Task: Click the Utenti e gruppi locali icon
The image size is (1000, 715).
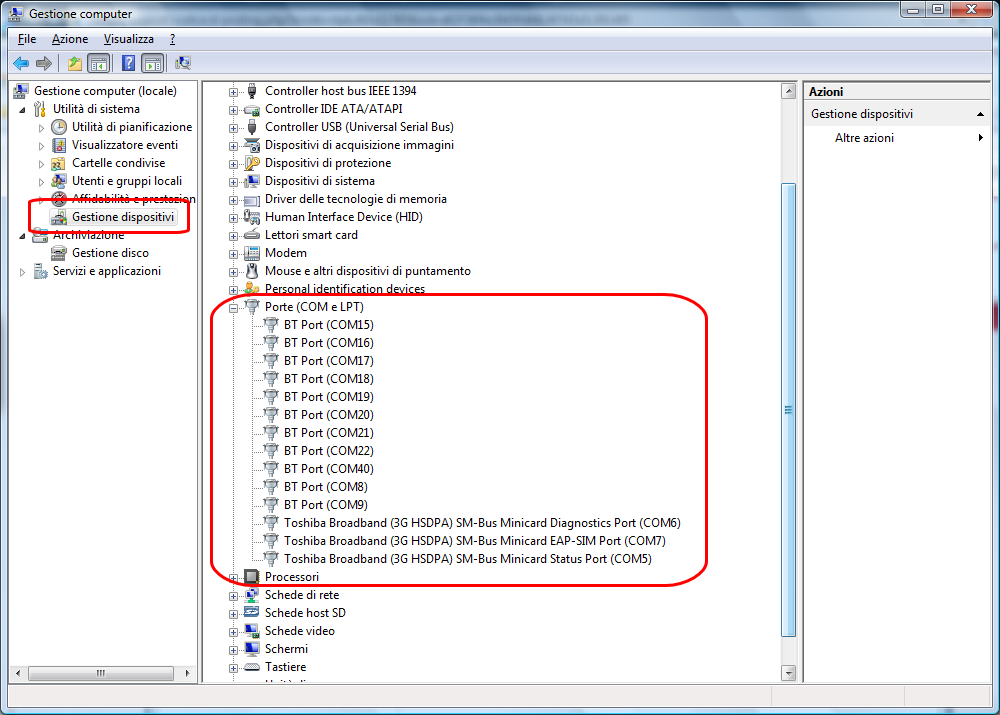Action: tap(59, 181)
